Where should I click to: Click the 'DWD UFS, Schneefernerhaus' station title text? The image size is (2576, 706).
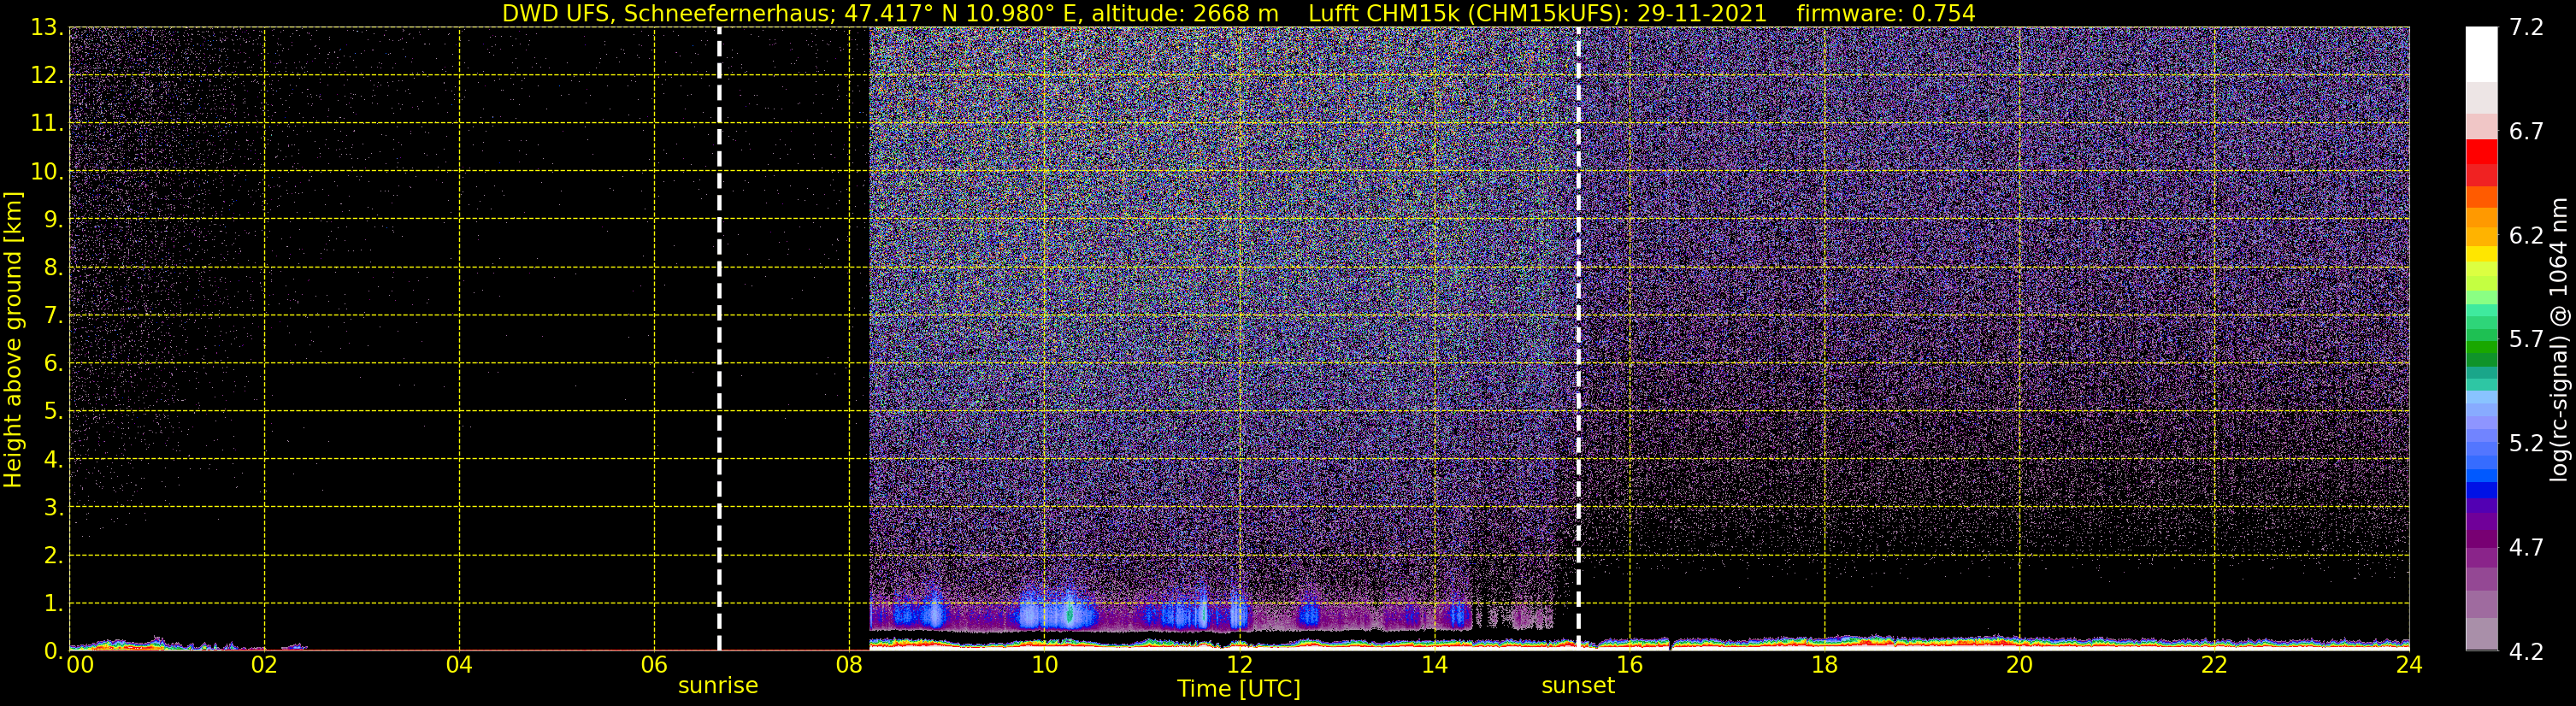pos(669,13)
